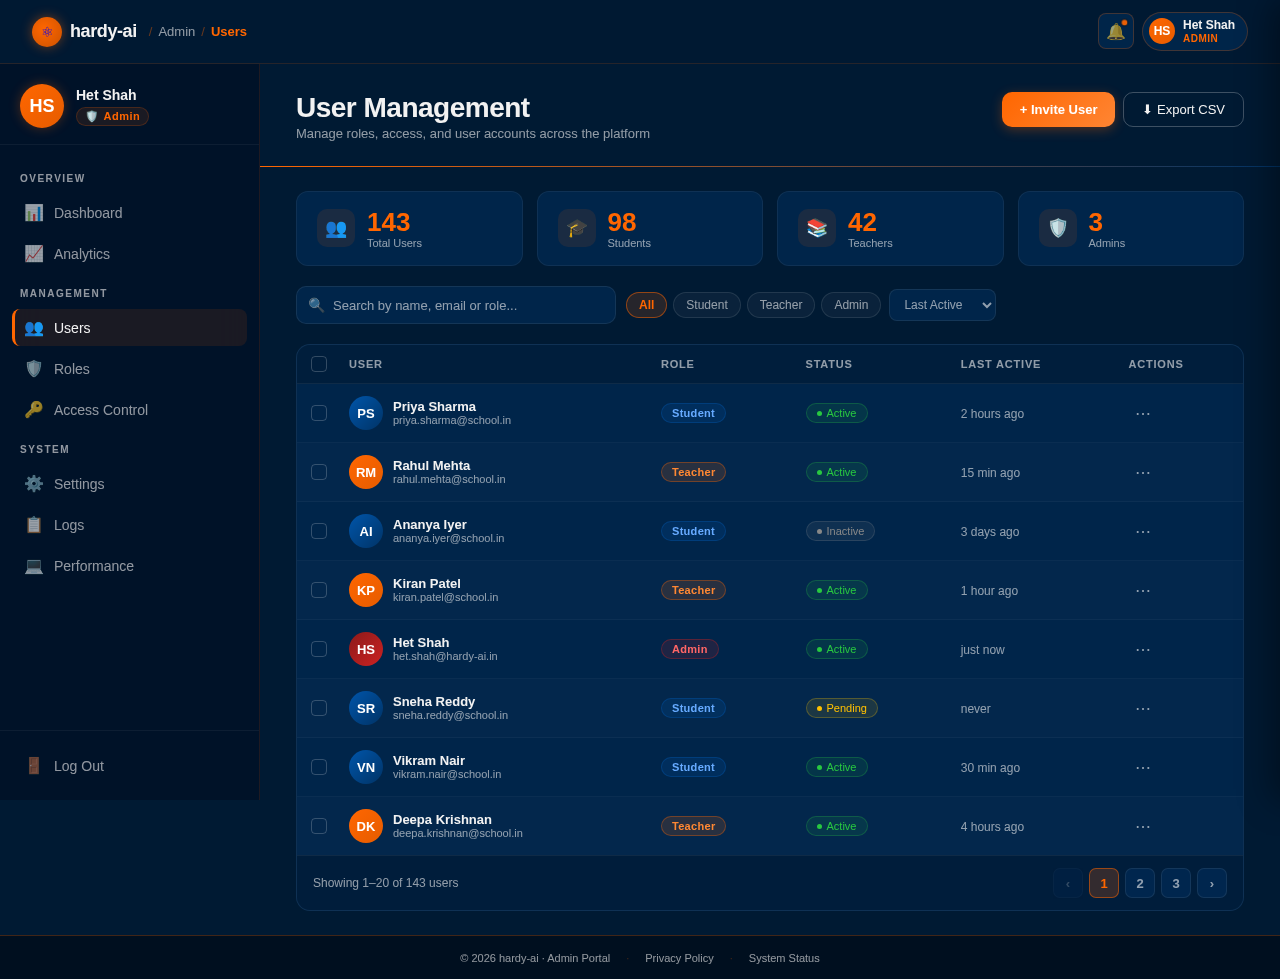The width and height of the screenshot is (1280, 979).
Task: Tick Sneha Reddy's row checkbox
Action: [x=318, y=707]
